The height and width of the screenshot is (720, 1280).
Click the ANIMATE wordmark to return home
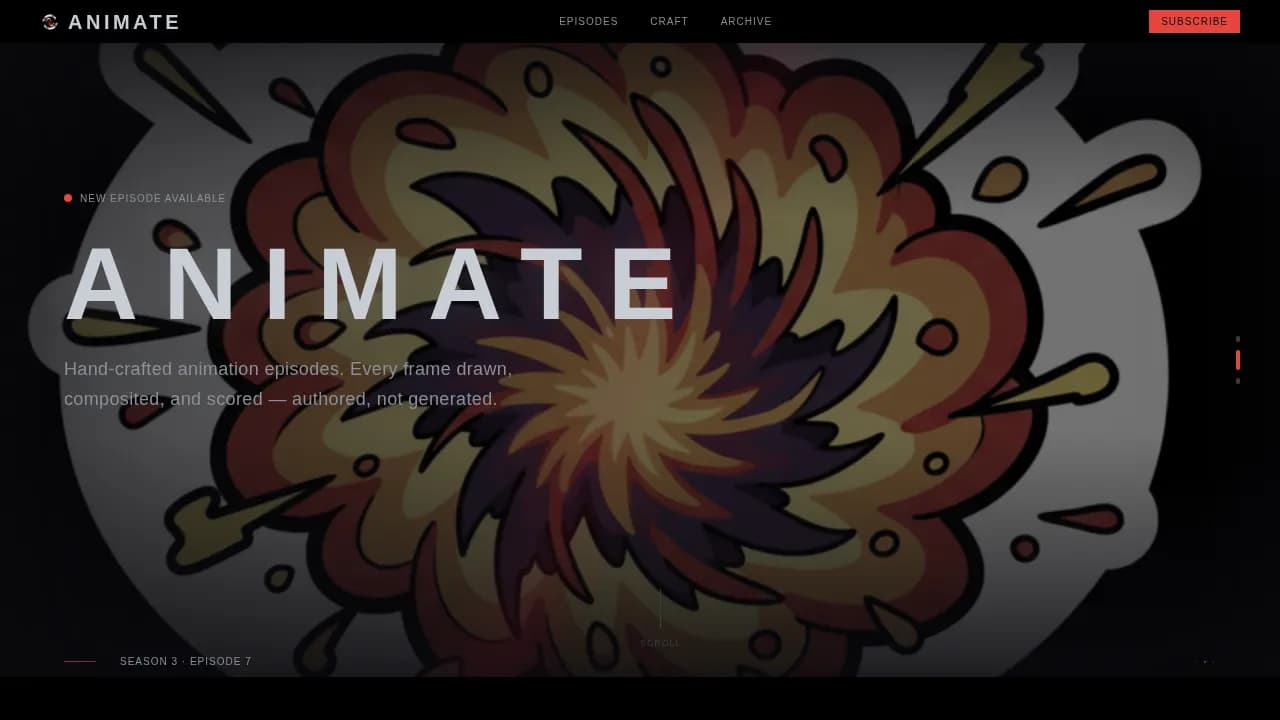[x=124, y=21]
